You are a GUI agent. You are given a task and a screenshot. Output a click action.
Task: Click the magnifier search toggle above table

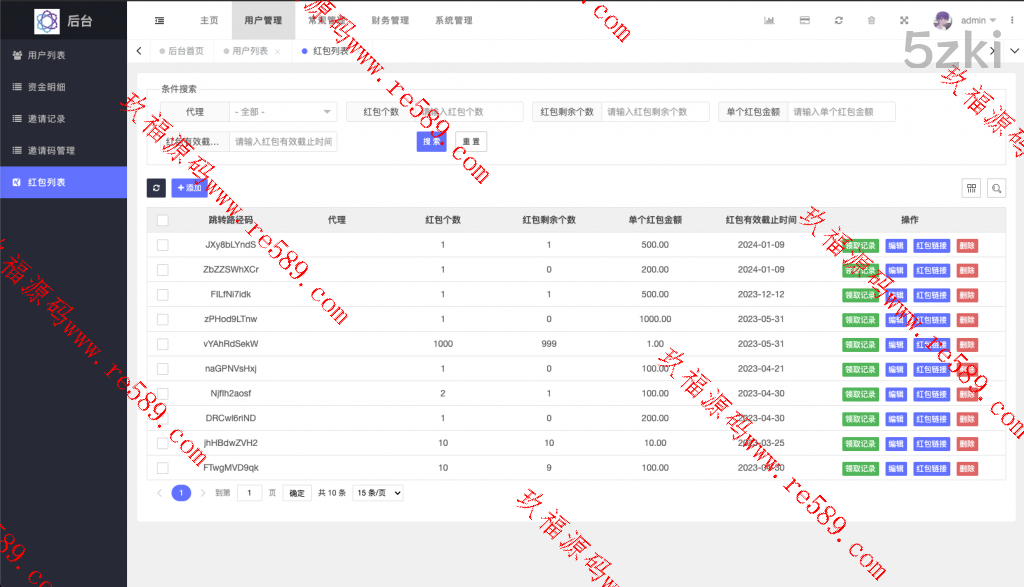pyautogui.click(x=996, y=188)
